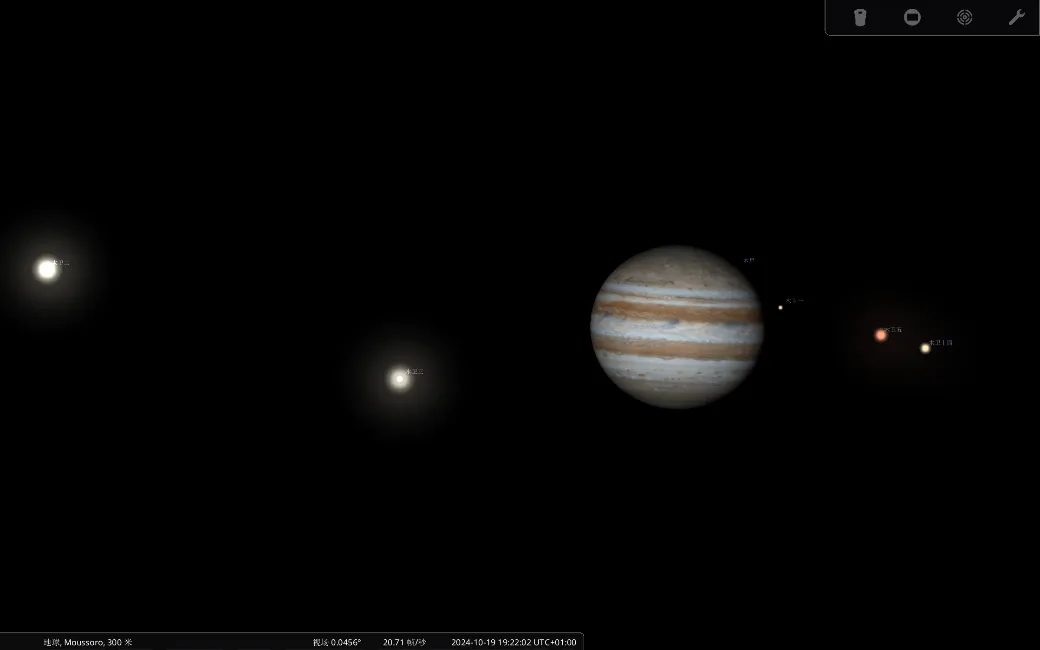Select the bright moon at far left
This screenshot has width=1040, height=650.
pyautogui.click(x=47, y=269)
